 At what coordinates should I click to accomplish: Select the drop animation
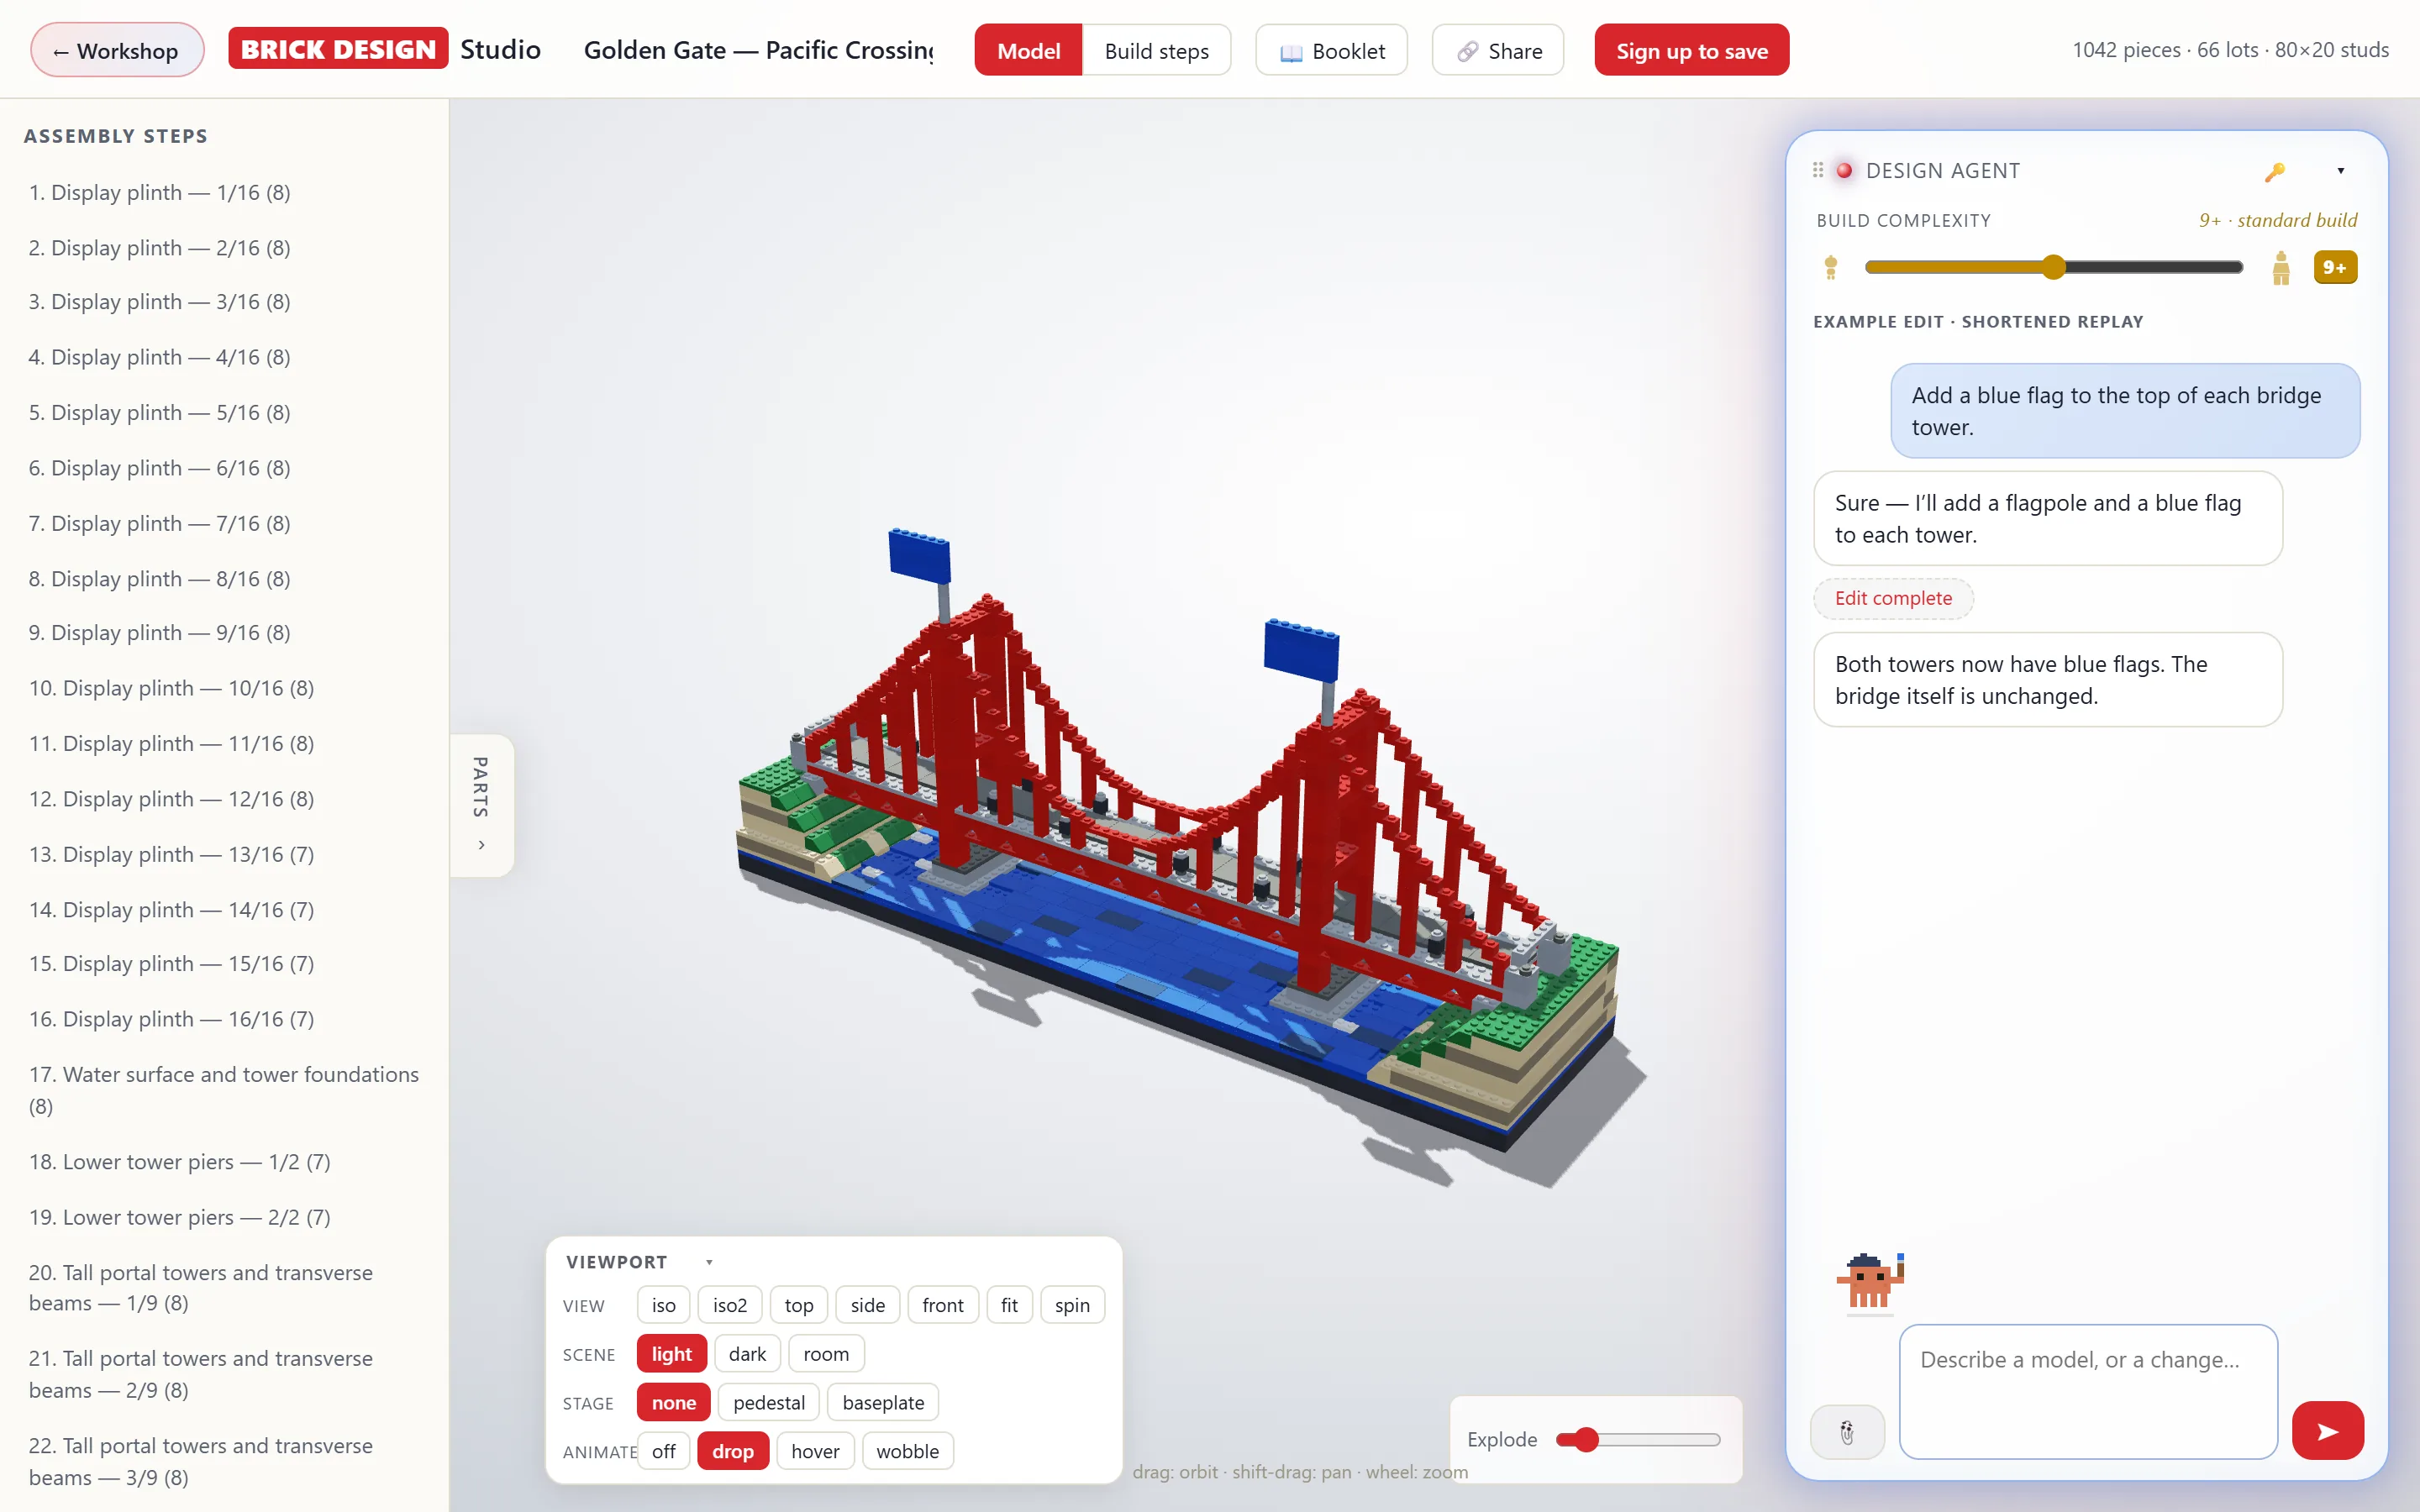pyautogui.click(x=733, y=1451)
